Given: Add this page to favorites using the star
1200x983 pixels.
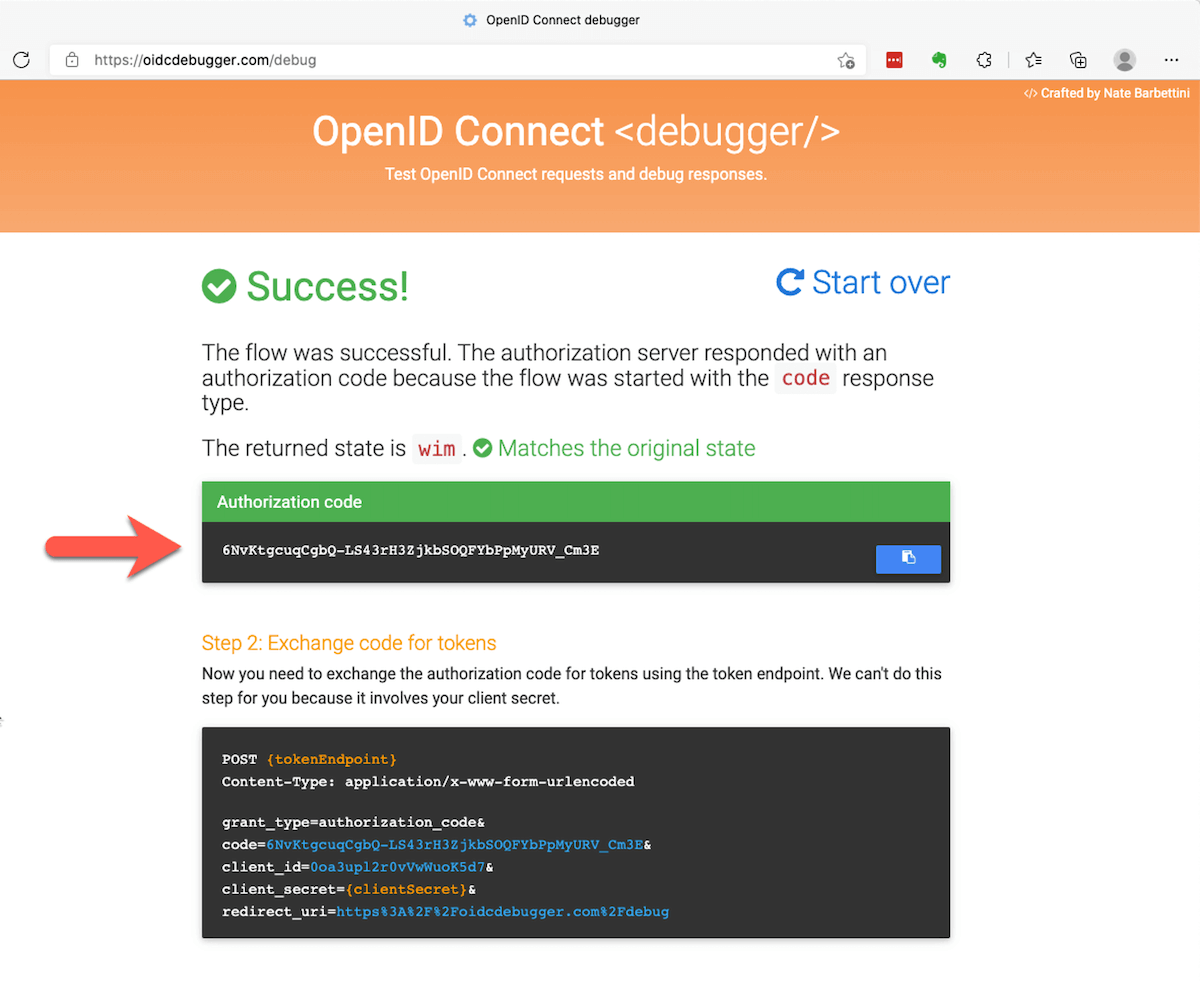Looking at the screenshot, I should click(x=845, y=60).
